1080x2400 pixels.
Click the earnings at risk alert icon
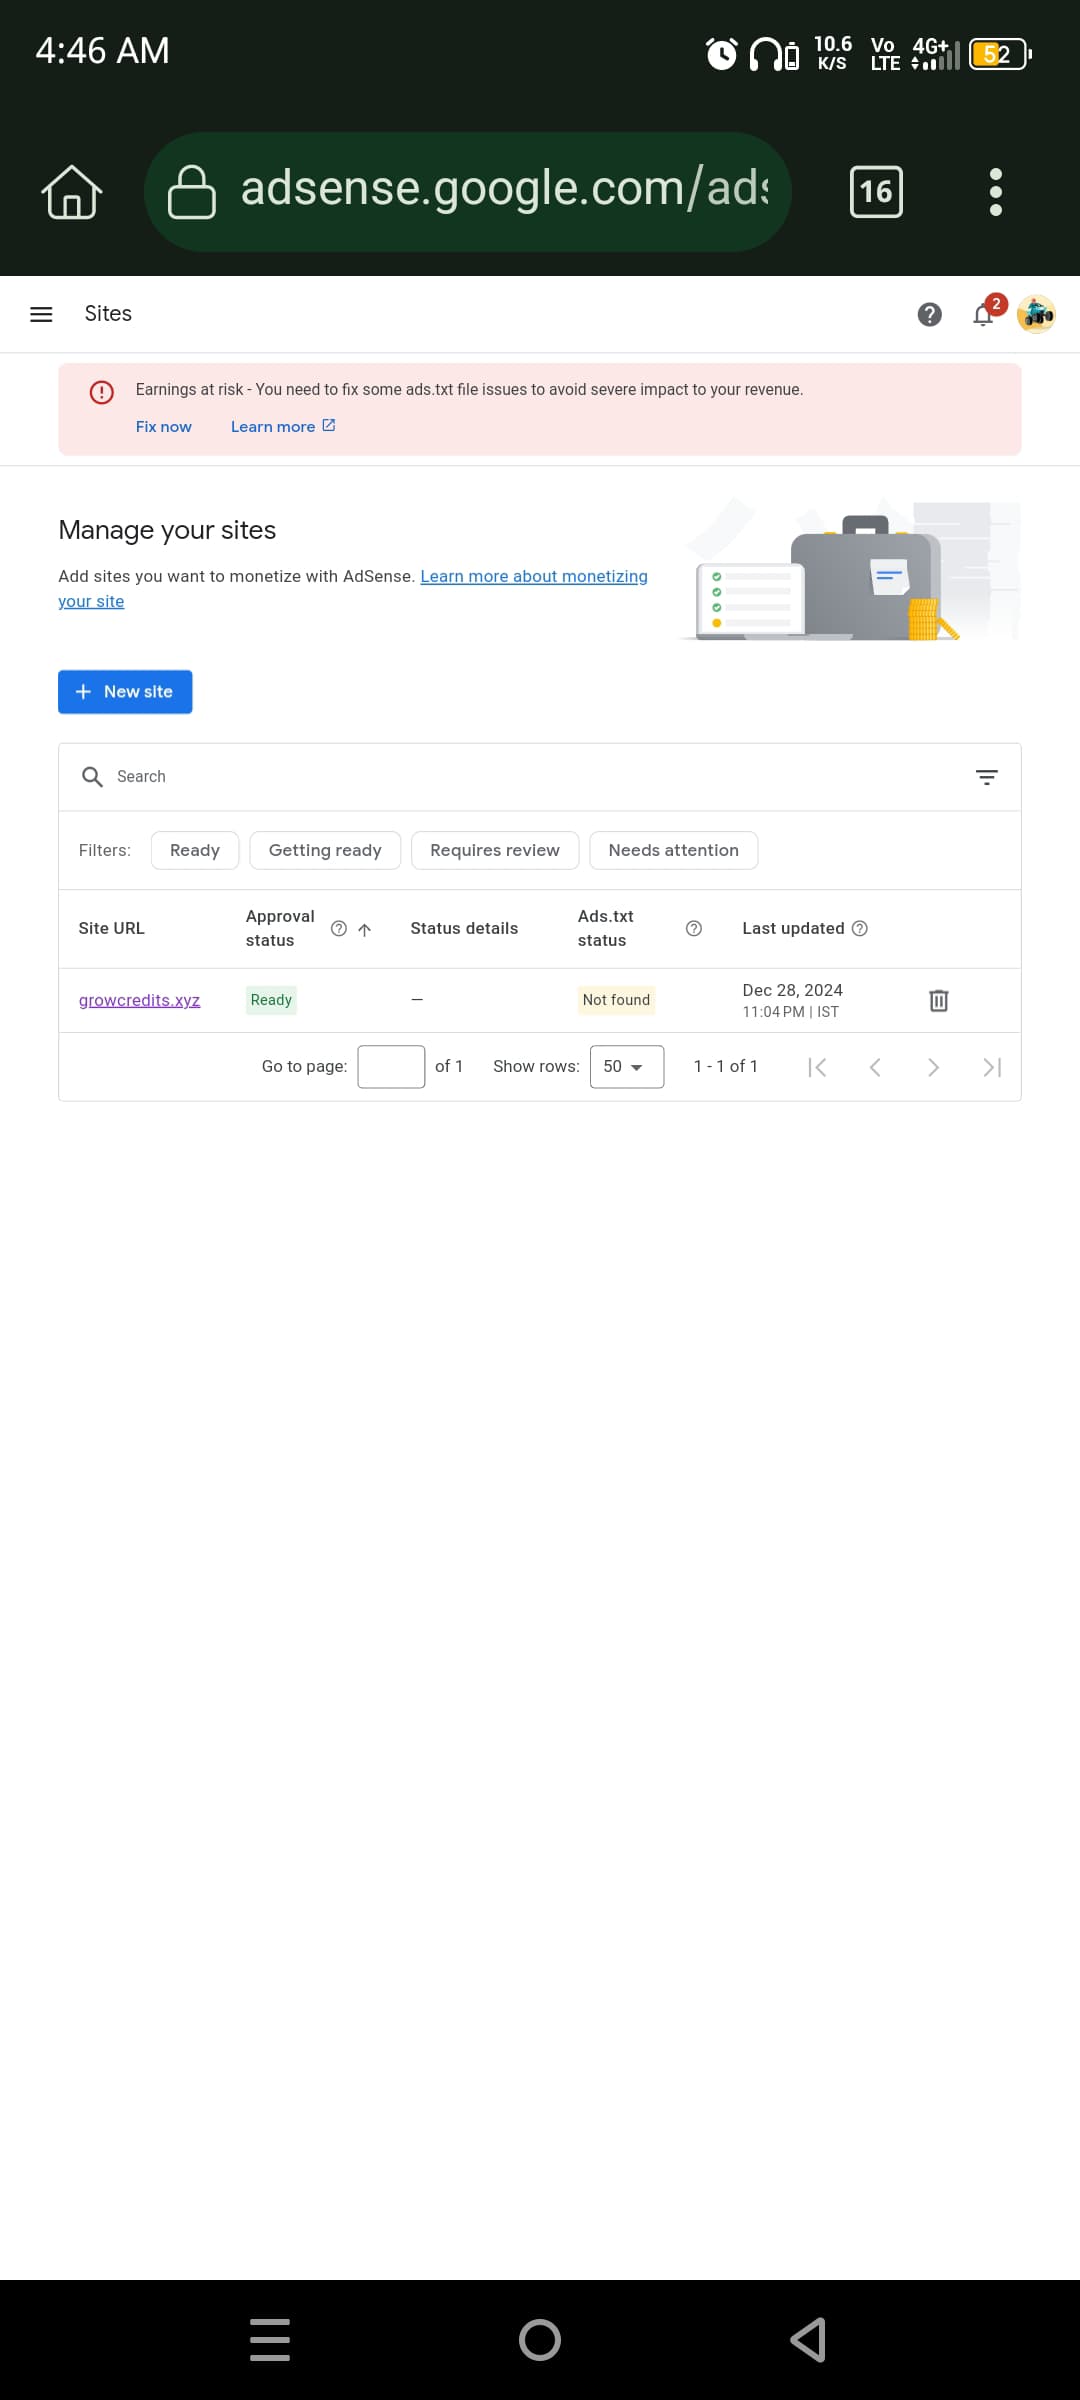102,392
